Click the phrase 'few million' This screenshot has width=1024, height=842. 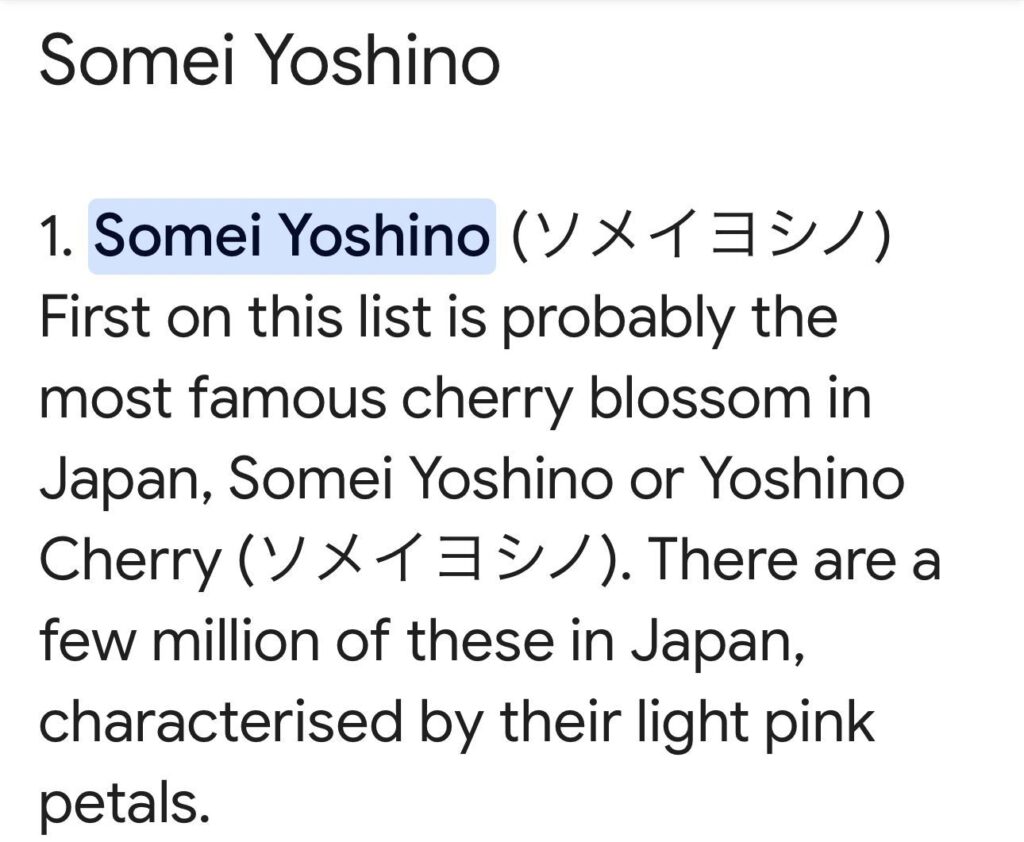click(x=180, y=641)
